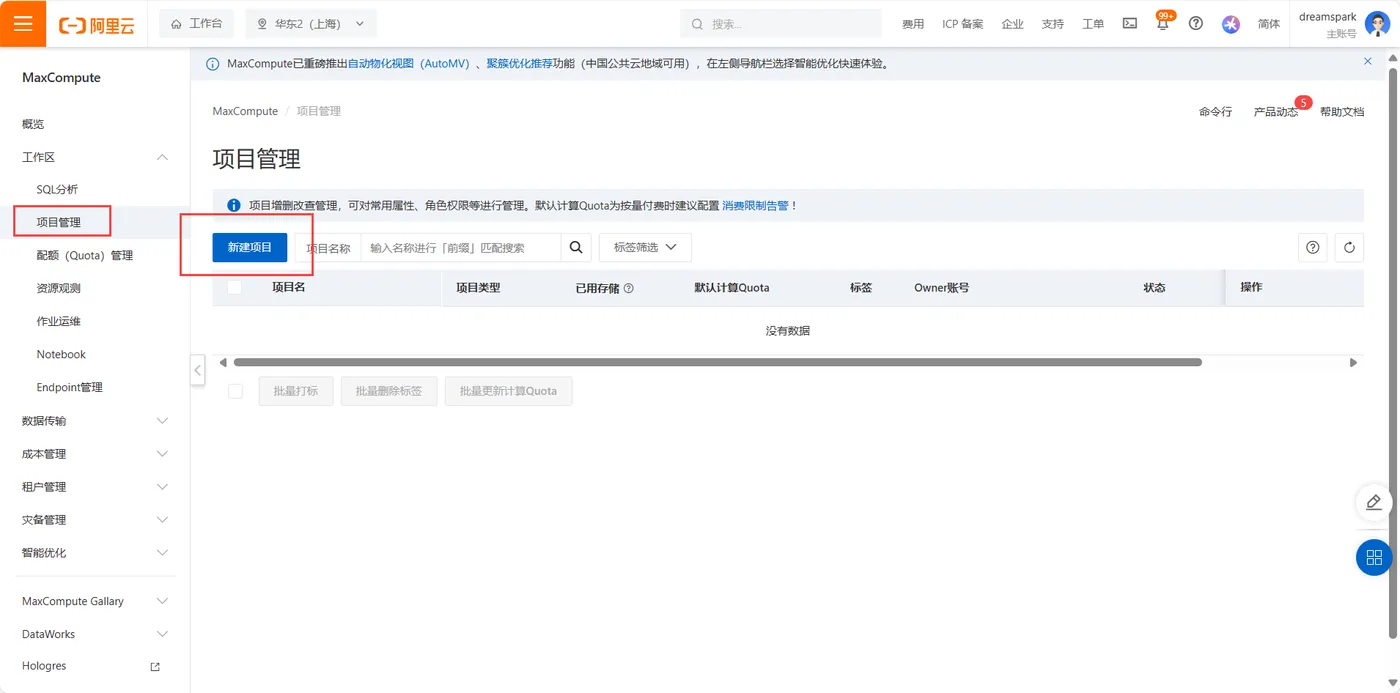1400x693 pixels.
Task: Click the 批量打标 button
Action: (x=296, y=391)
